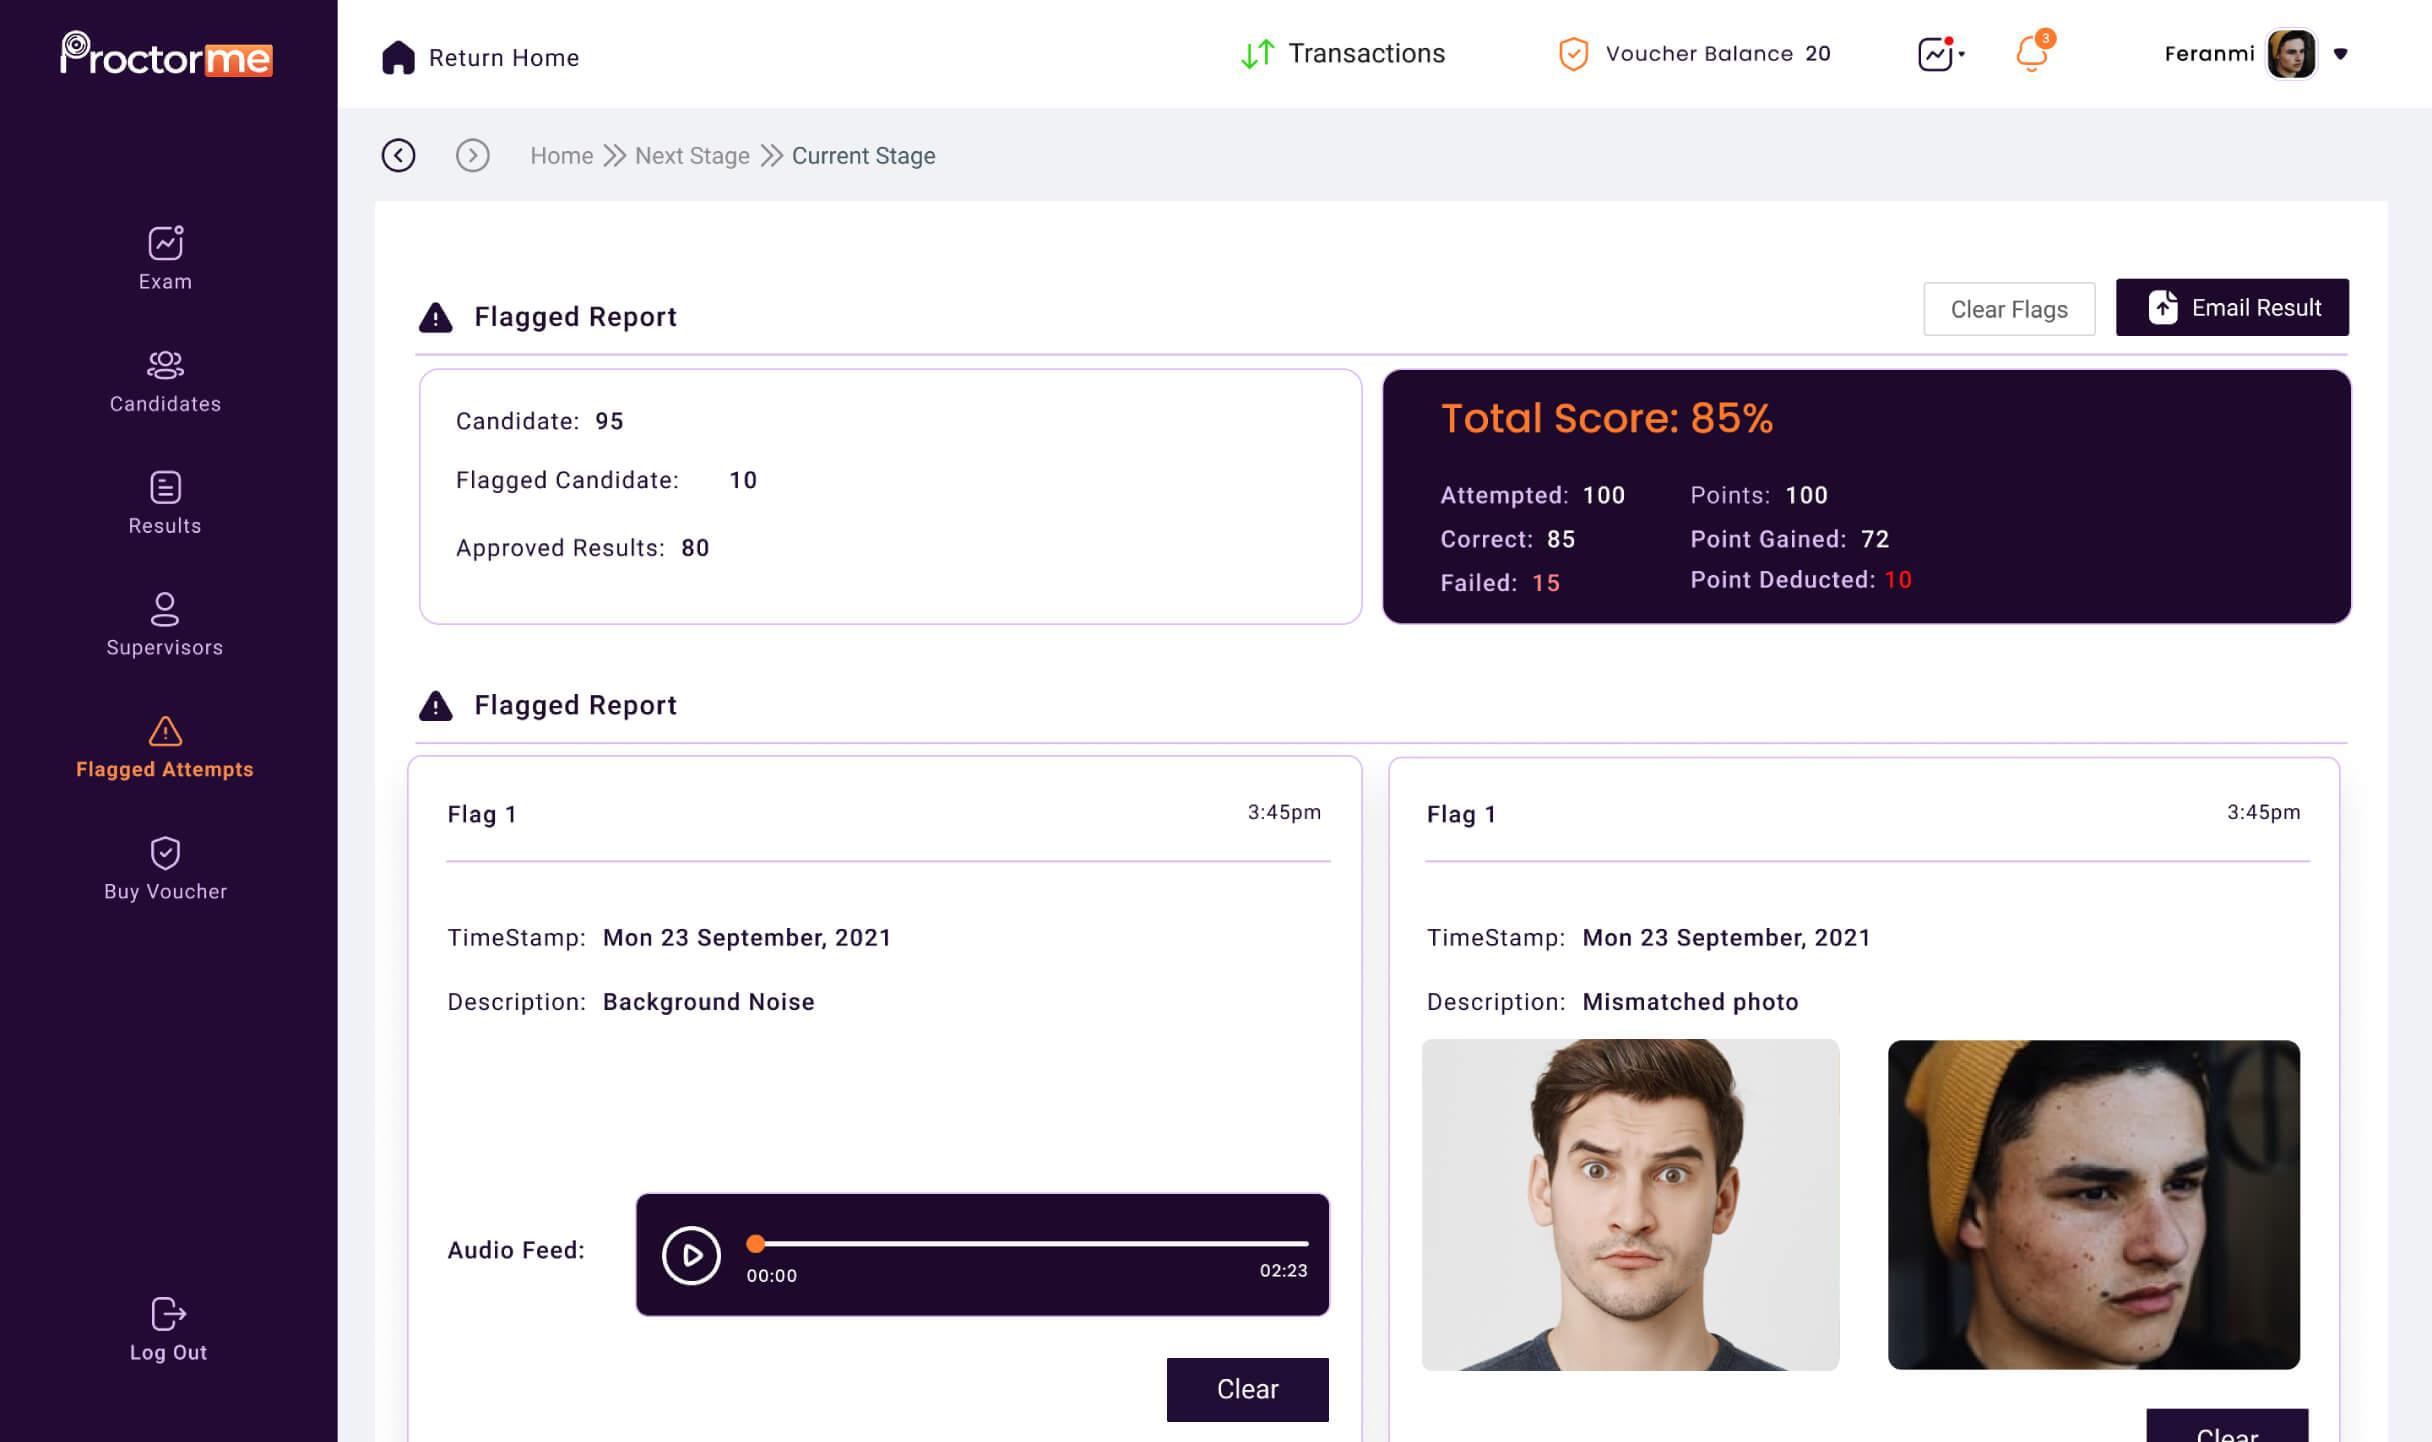Expand the small arrow beside analytics icon

(x=1961, y=54)
